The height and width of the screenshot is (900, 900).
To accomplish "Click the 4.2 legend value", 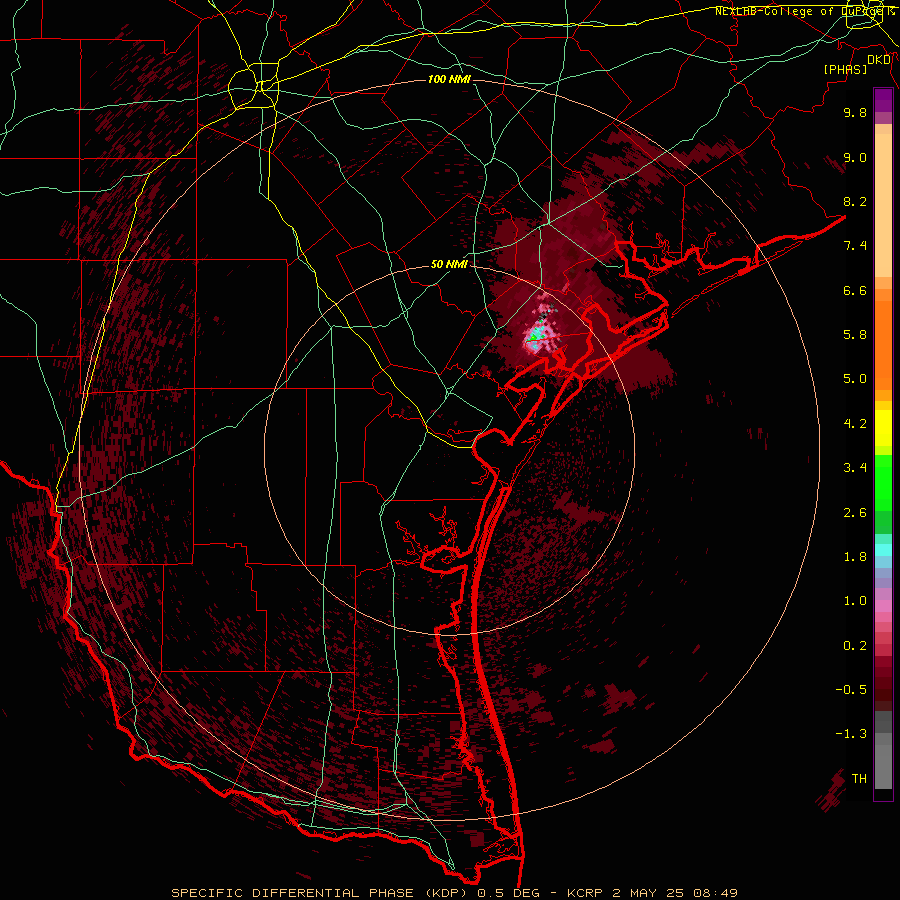I will [x=855, y=424].
